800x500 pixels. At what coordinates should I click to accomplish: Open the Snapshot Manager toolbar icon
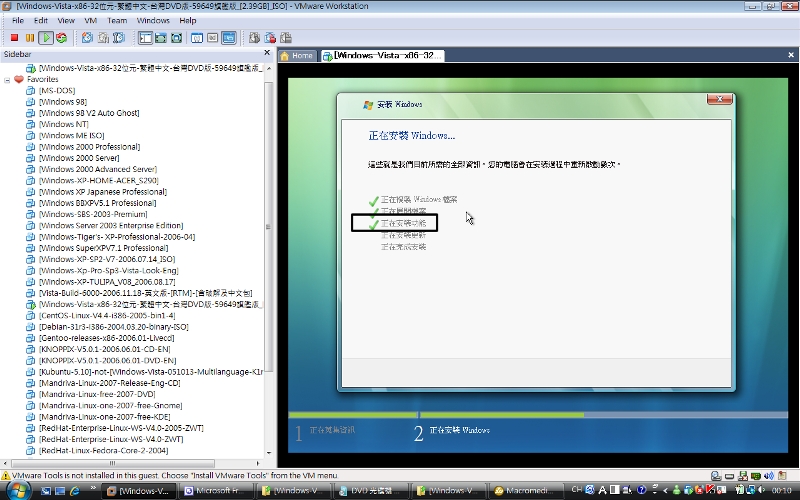coord(118,38)
